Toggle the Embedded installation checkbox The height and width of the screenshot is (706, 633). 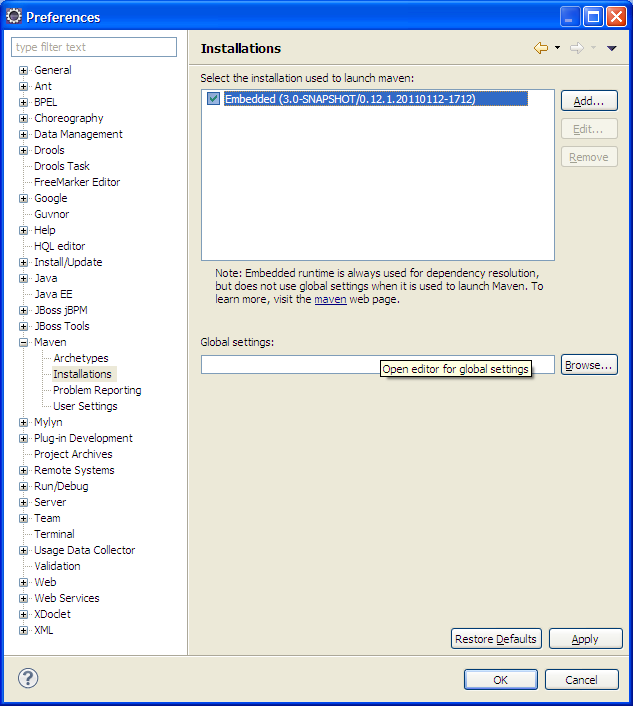pos(213,99)
